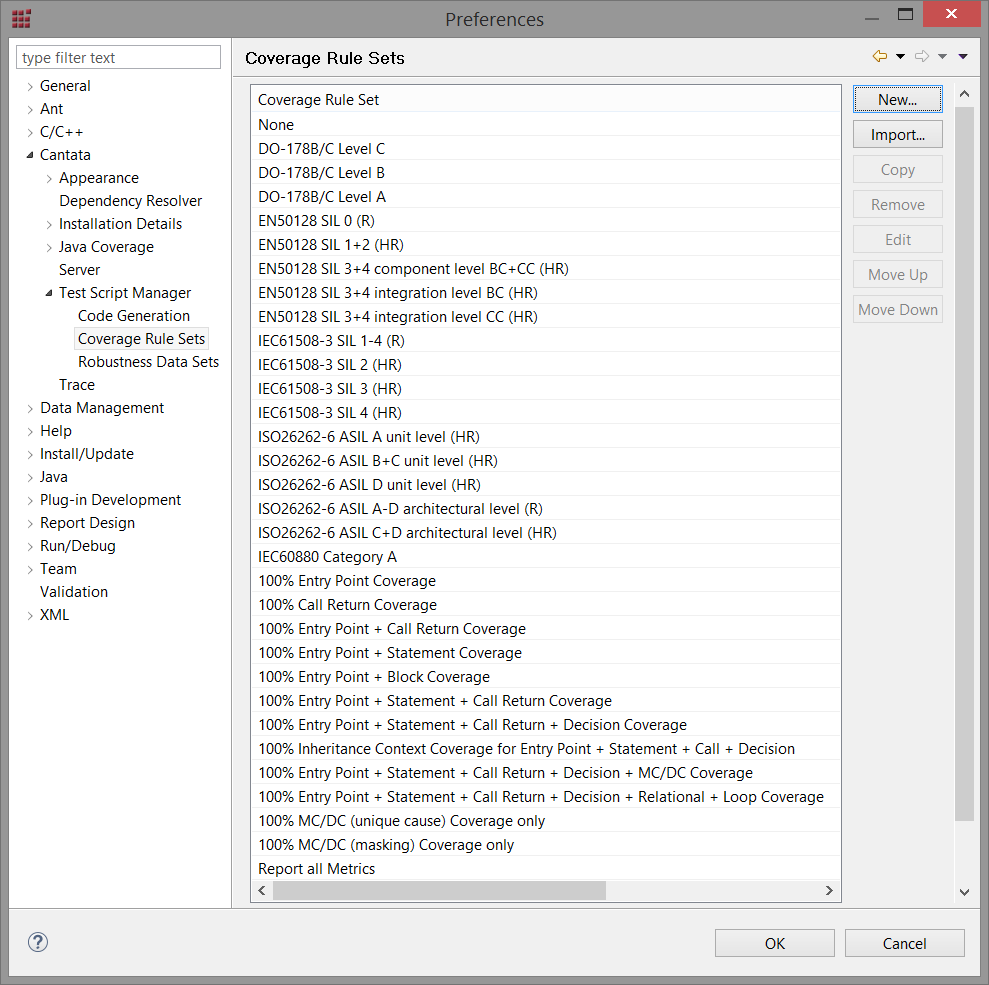Select 100% MC/DC (masking) Coverage only
Viewport: 989px width, 985px height.
pyautogui.click(x=546, y=844)
